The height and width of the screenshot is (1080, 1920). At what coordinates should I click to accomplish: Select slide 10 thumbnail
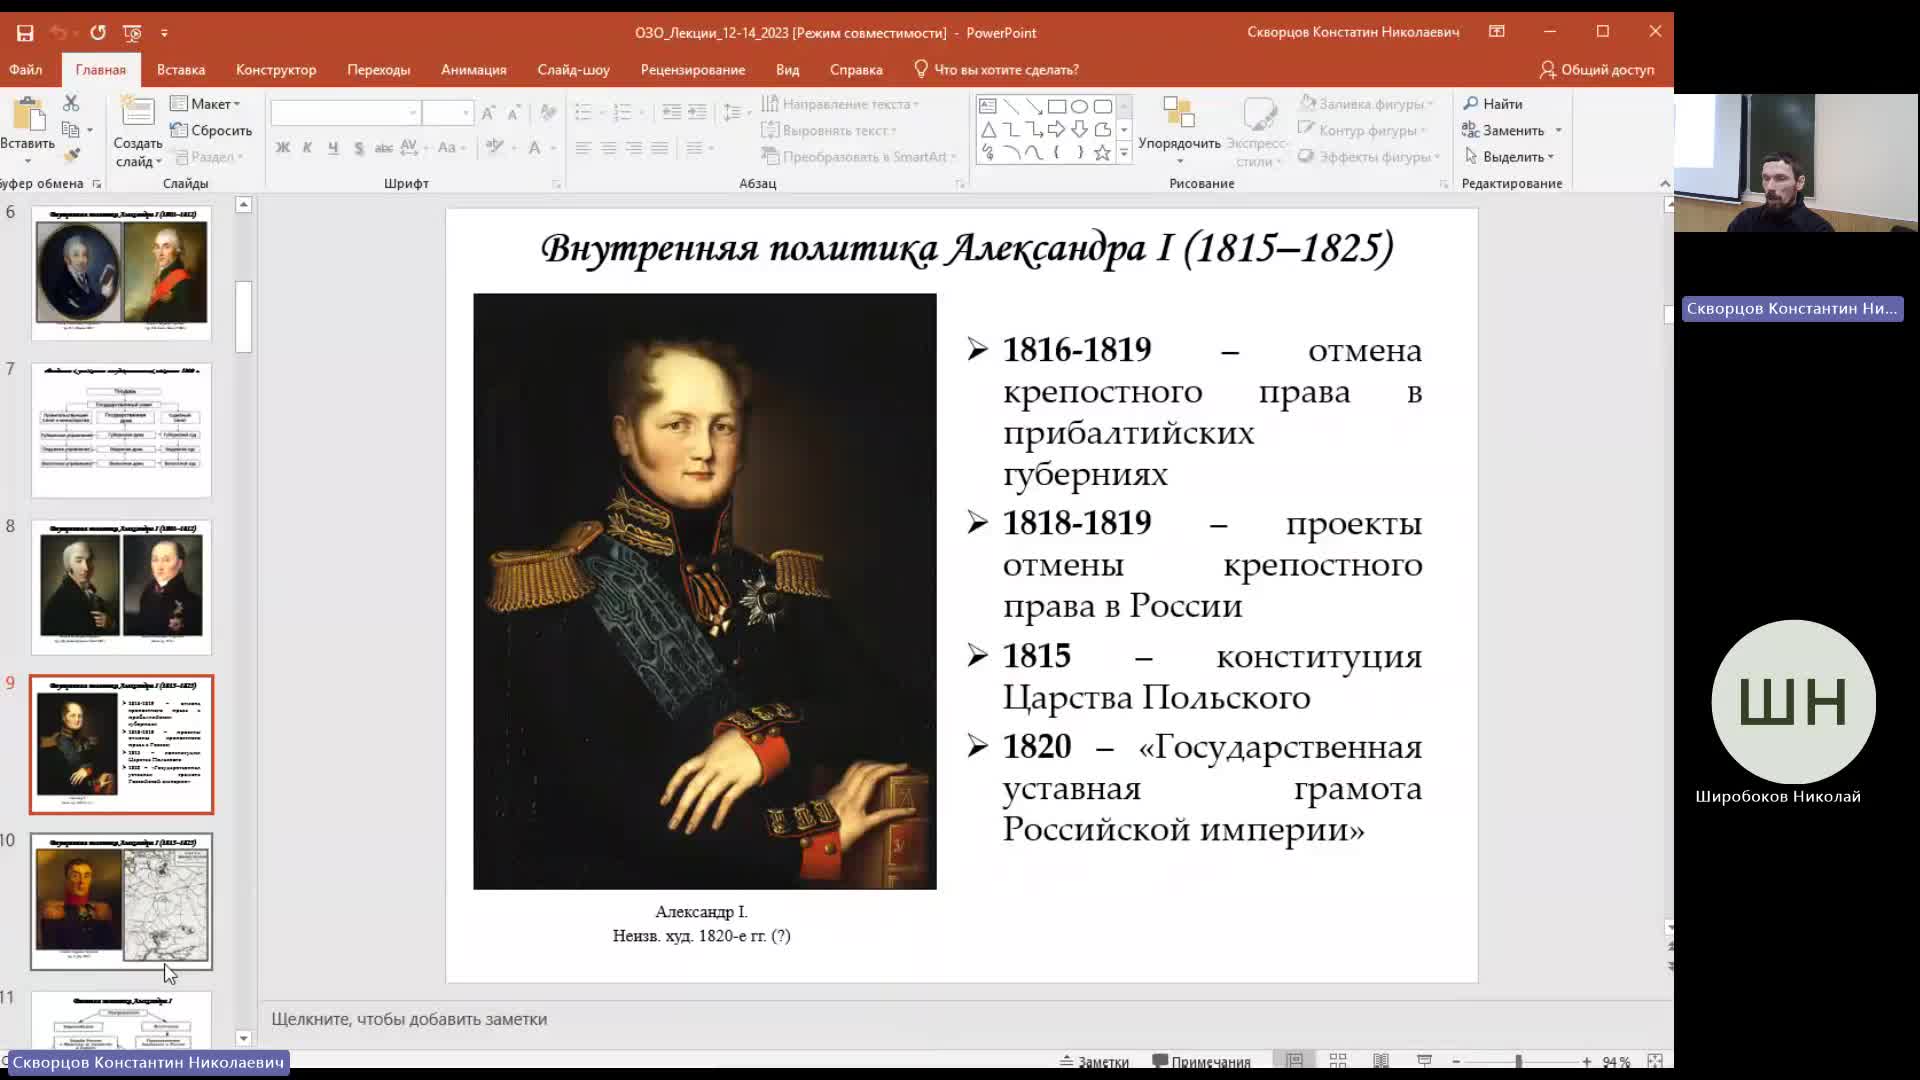pos(121,902)
